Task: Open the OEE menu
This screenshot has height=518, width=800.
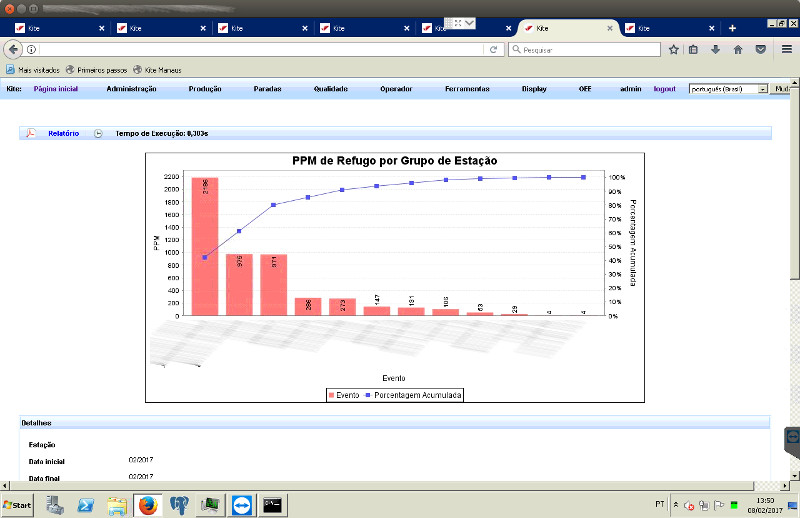Action: pos(585,89)
